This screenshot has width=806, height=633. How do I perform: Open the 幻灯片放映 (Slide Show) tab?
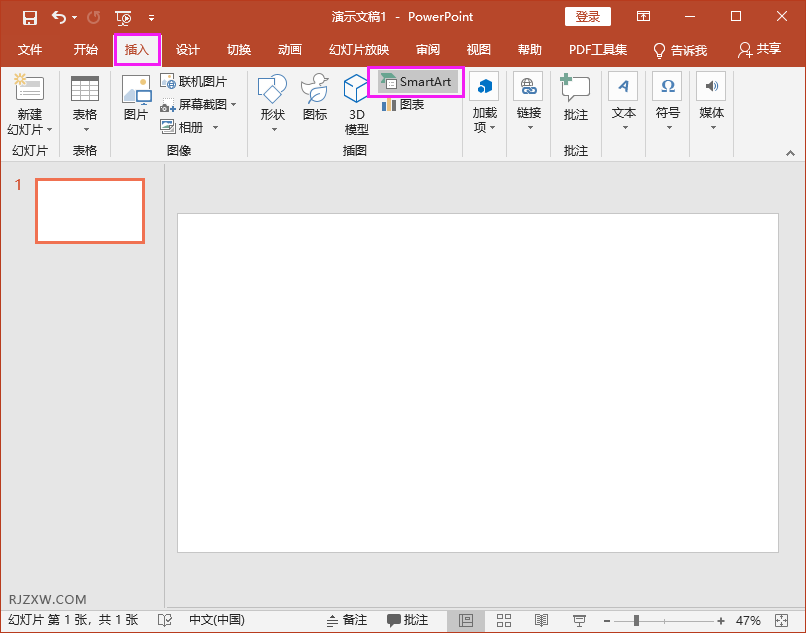360,49
